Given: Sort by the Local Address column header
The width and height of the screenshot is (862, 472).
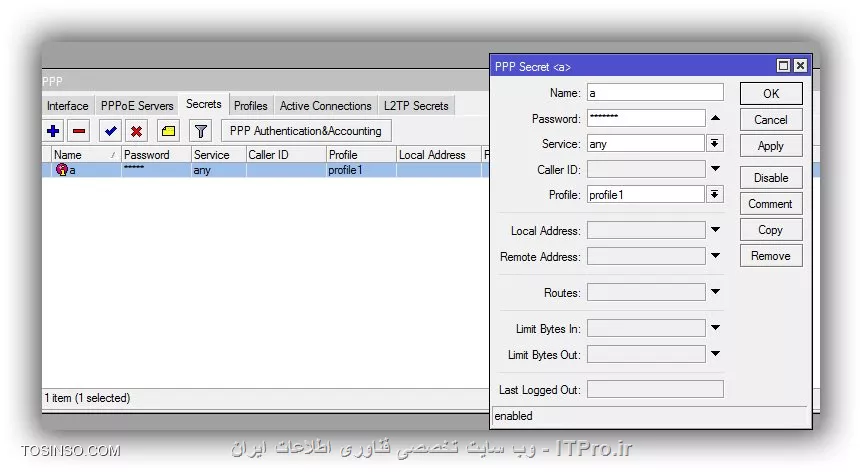Looking at the screenshot, I should point(439,155).
